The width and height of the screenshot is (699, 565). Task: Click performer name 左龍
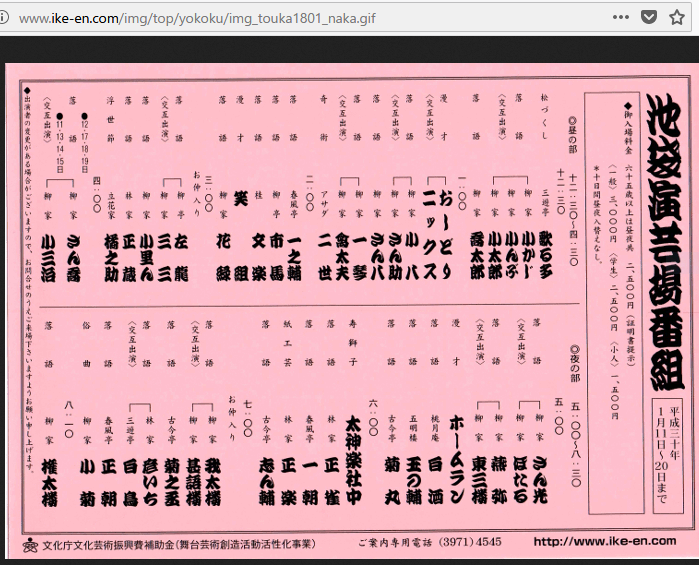181,258
